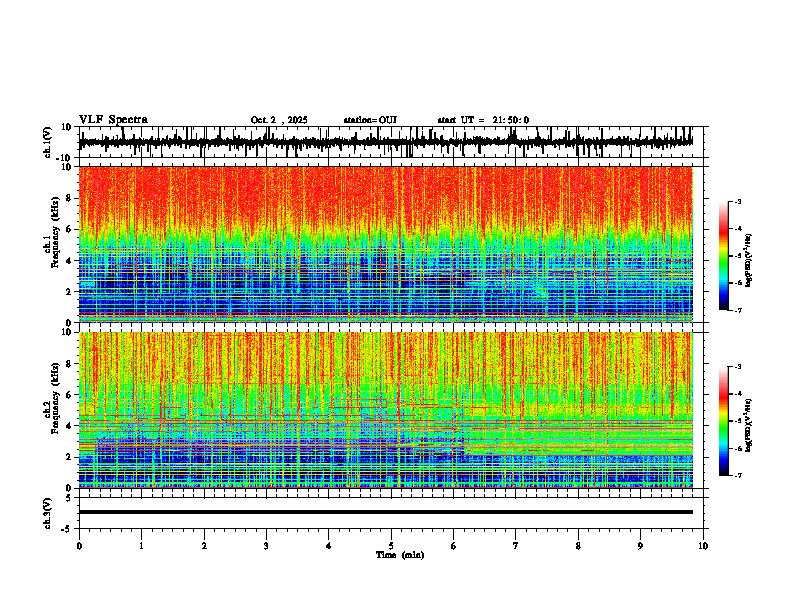
Task: Click the 'VLF Spectra' title text
Action: pos(113,120)
